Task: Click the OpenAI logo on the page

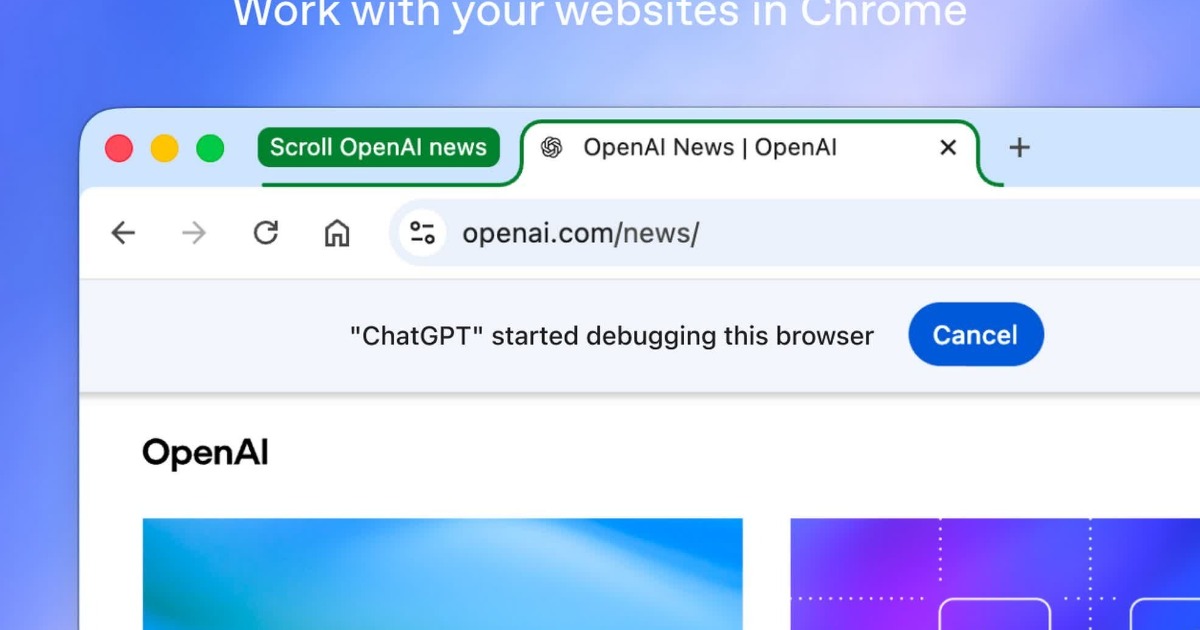Action: (205, 453)
